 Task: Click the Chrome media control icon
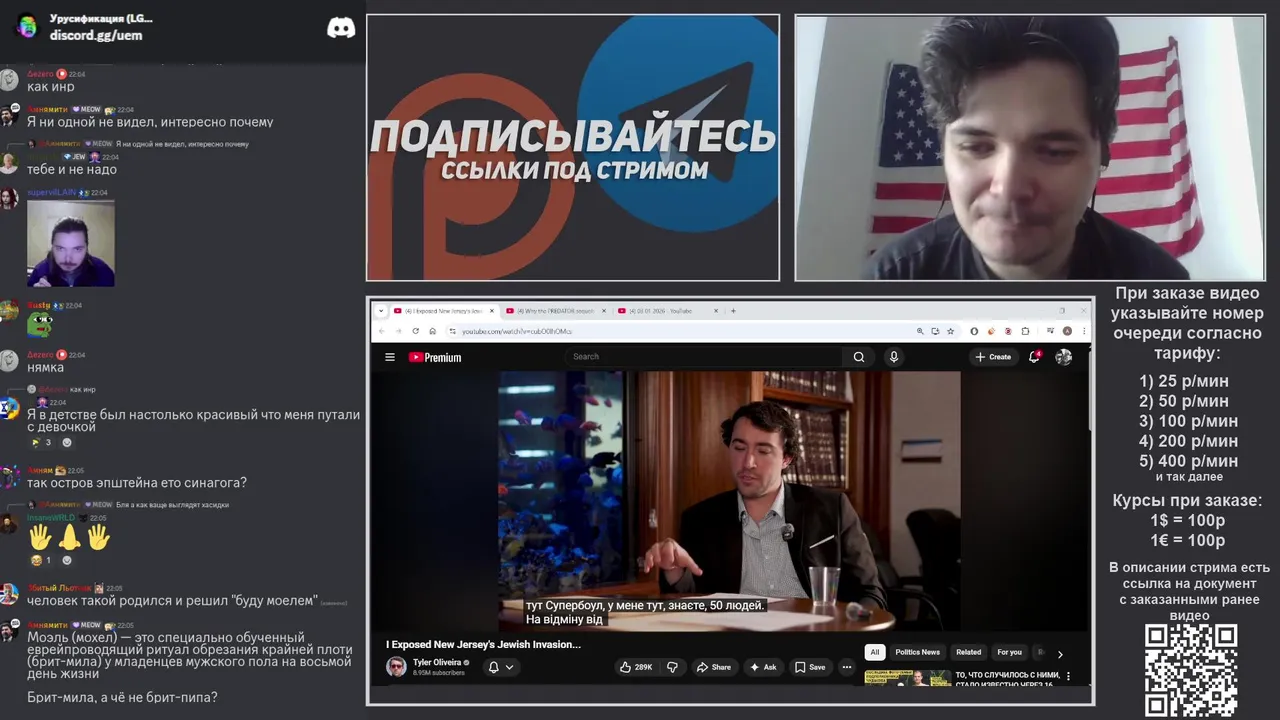[x=1050, y=331]
